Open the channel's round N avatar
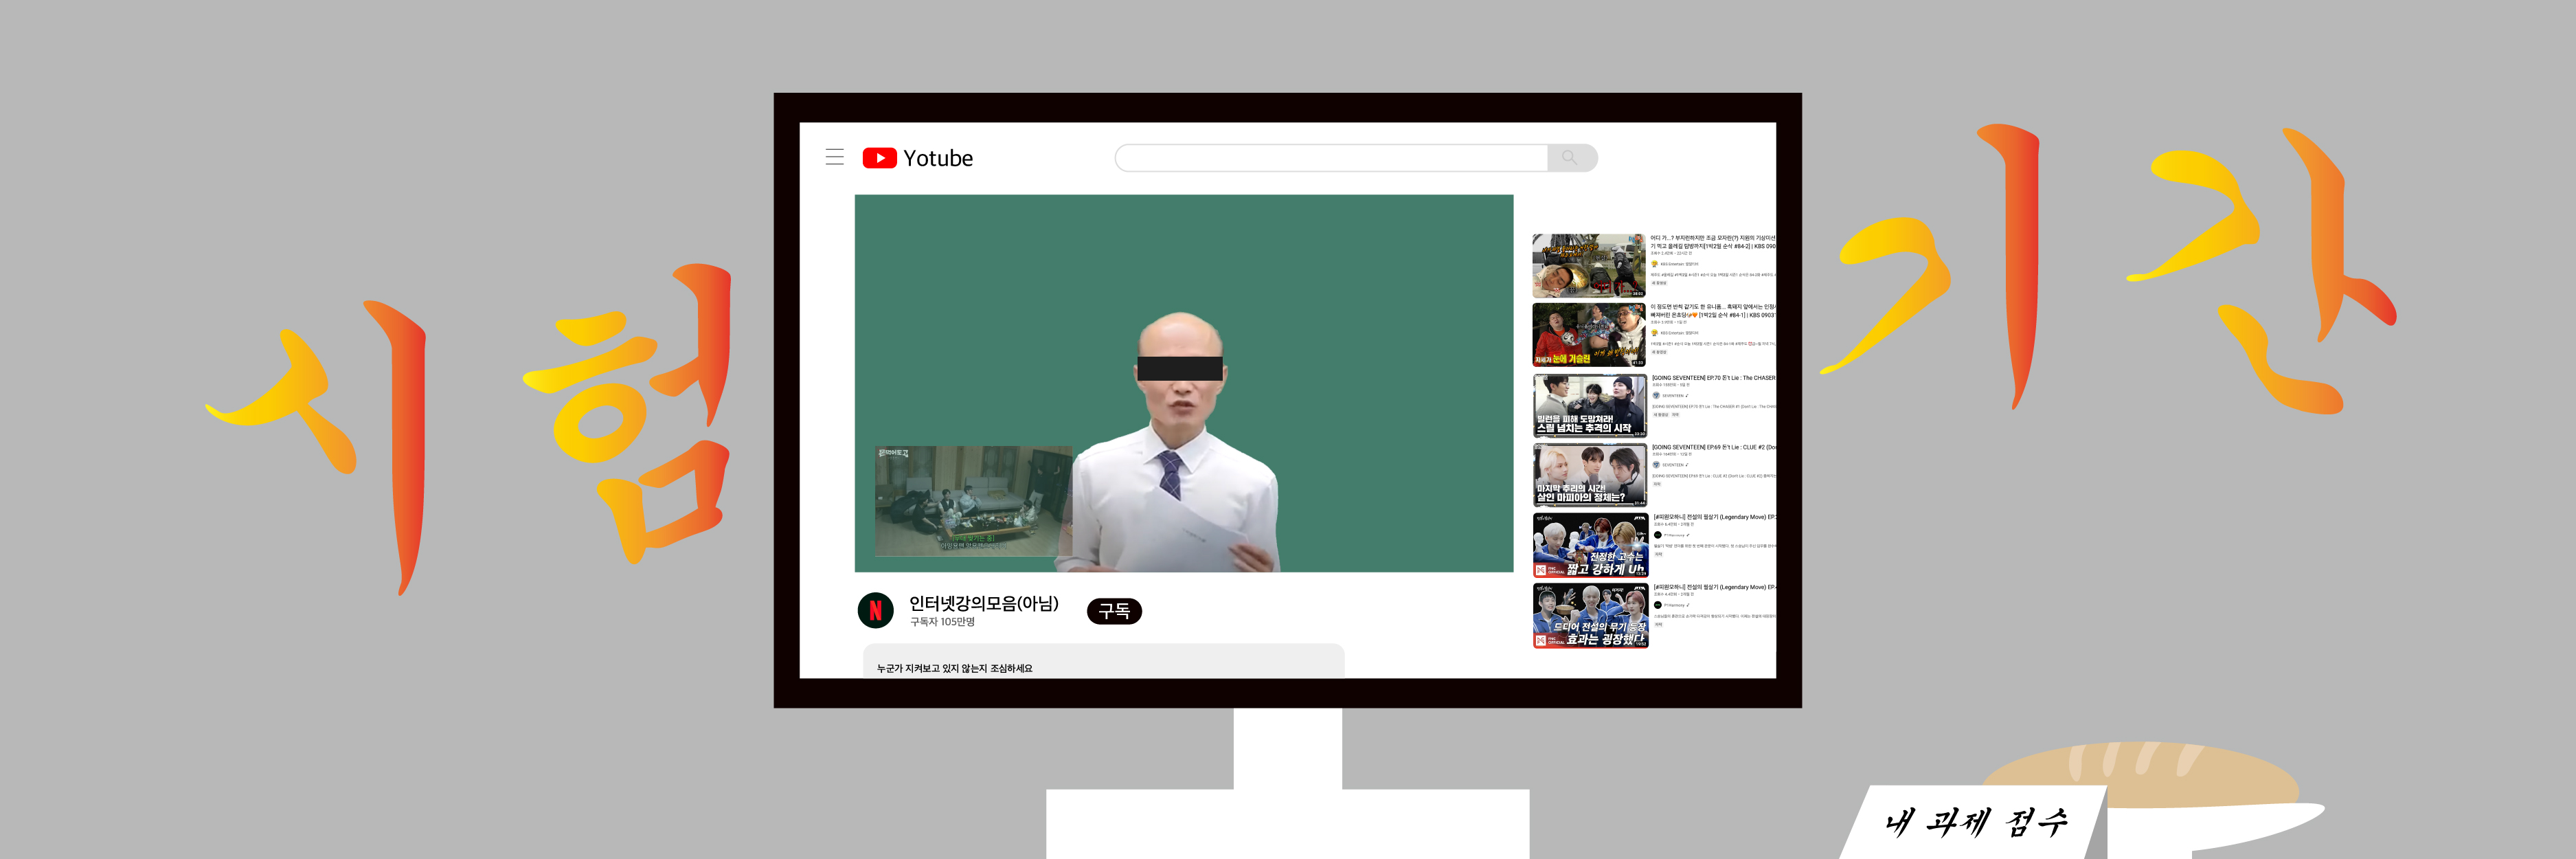The width and height of the screenshot is (2576, 859). pos(875,610)
